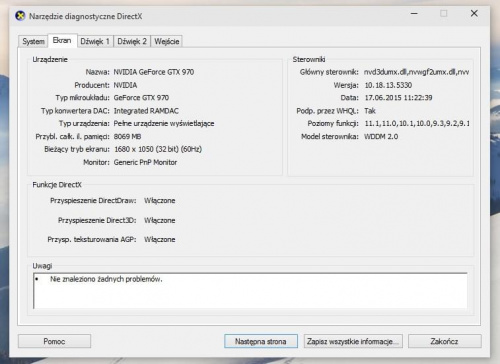Open the Dźwięk 1 tab
This screenshot has width=500, height=364.
pos(95,41)
